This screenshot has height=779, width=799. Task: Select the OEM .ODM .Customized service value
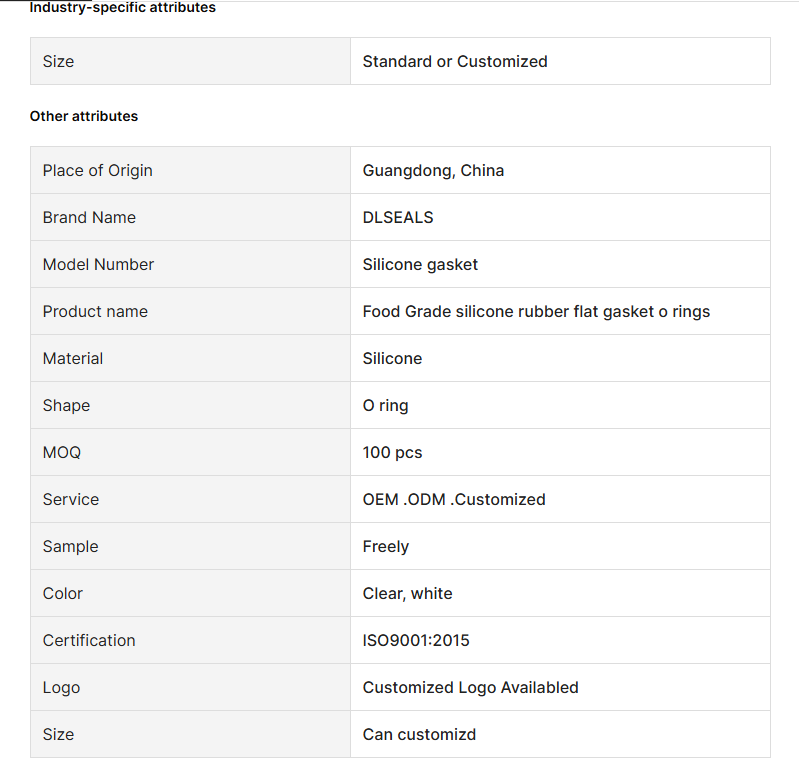[x=454, y=499]
